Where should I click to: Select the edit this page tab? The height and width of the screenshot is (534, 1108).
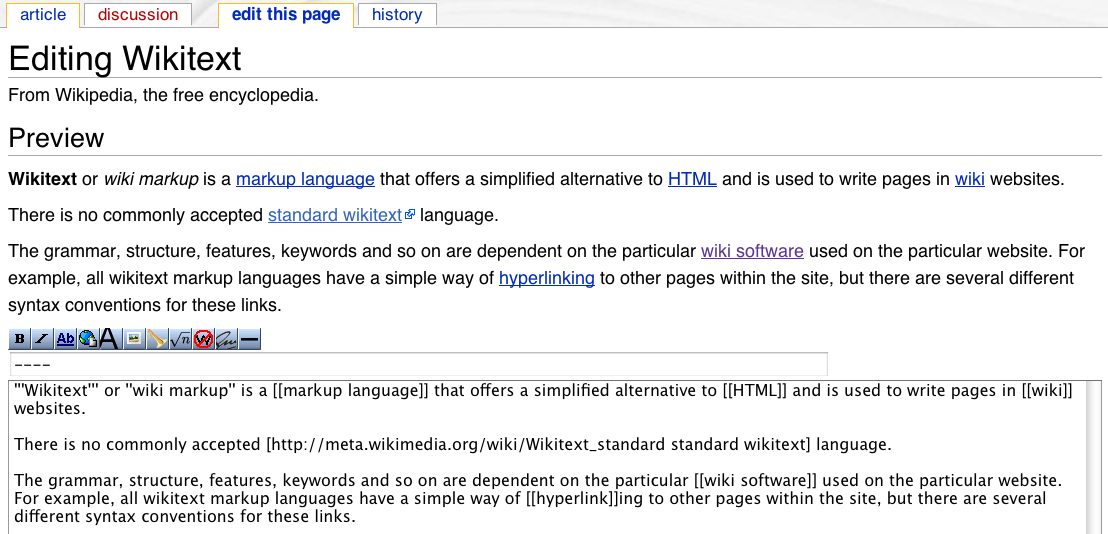(285, 15)
